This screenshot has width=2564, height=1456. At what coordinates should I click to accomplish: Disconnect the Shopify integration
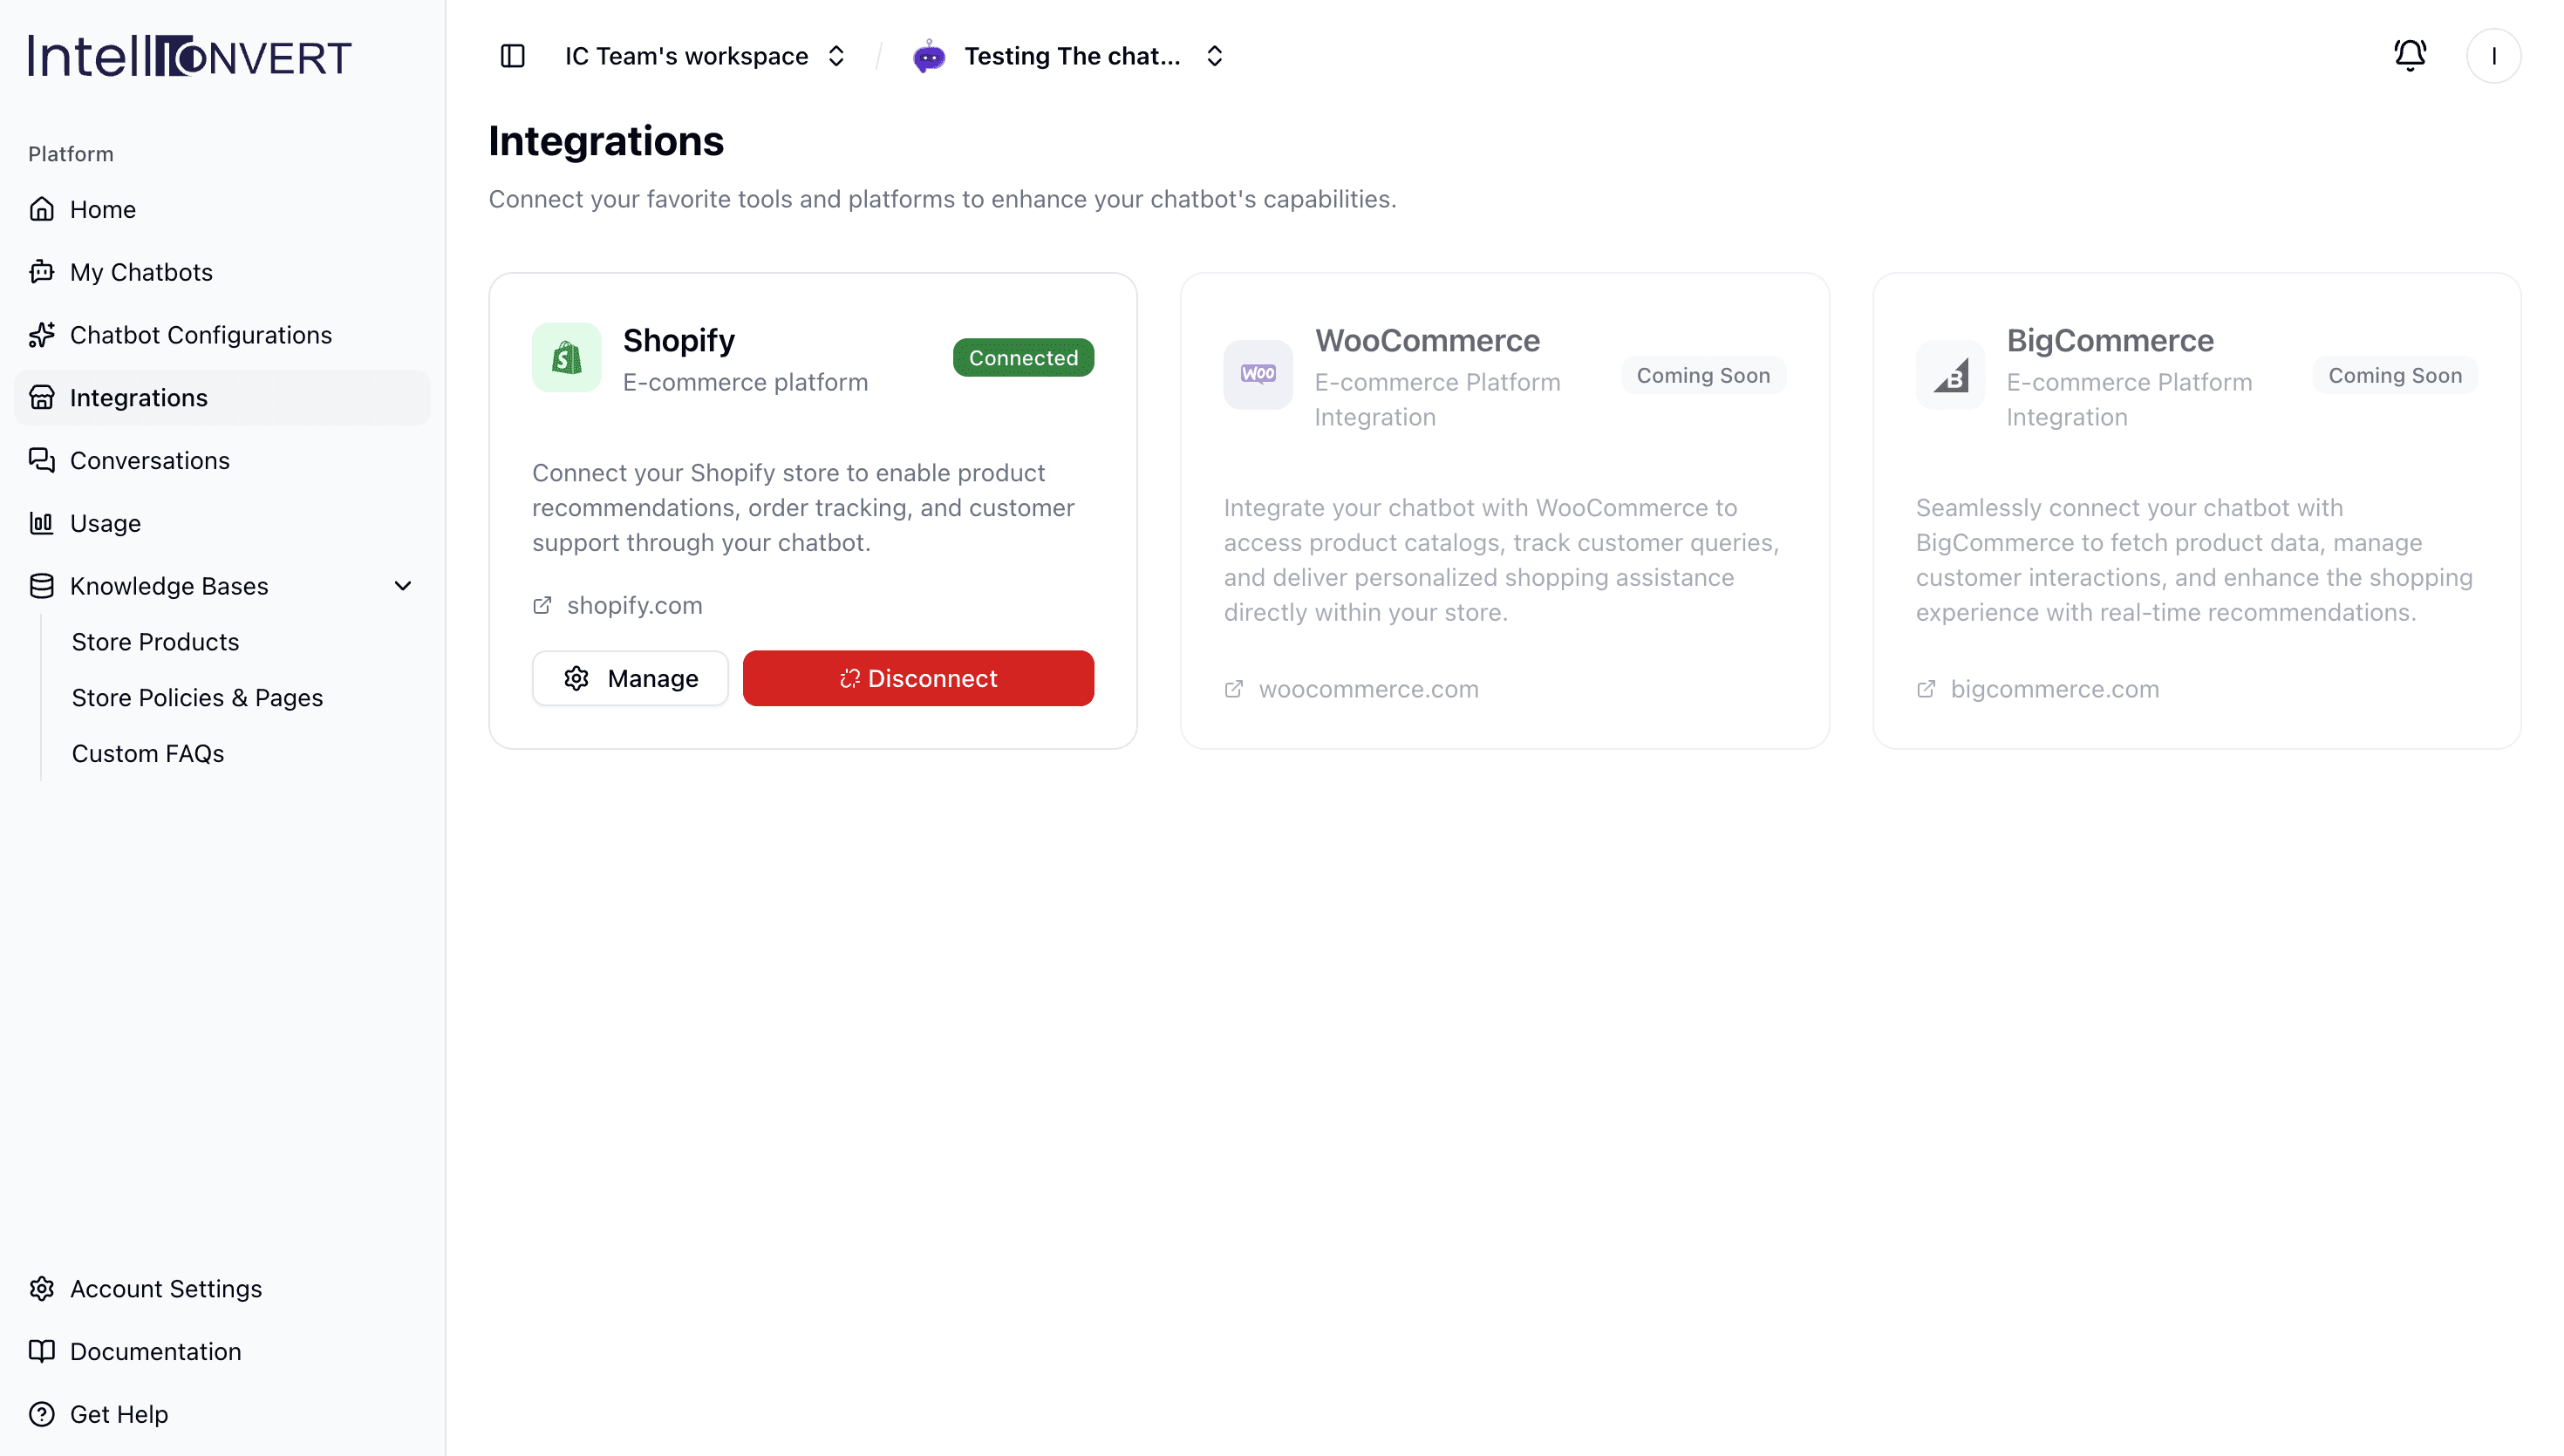(x=918, y=678)
